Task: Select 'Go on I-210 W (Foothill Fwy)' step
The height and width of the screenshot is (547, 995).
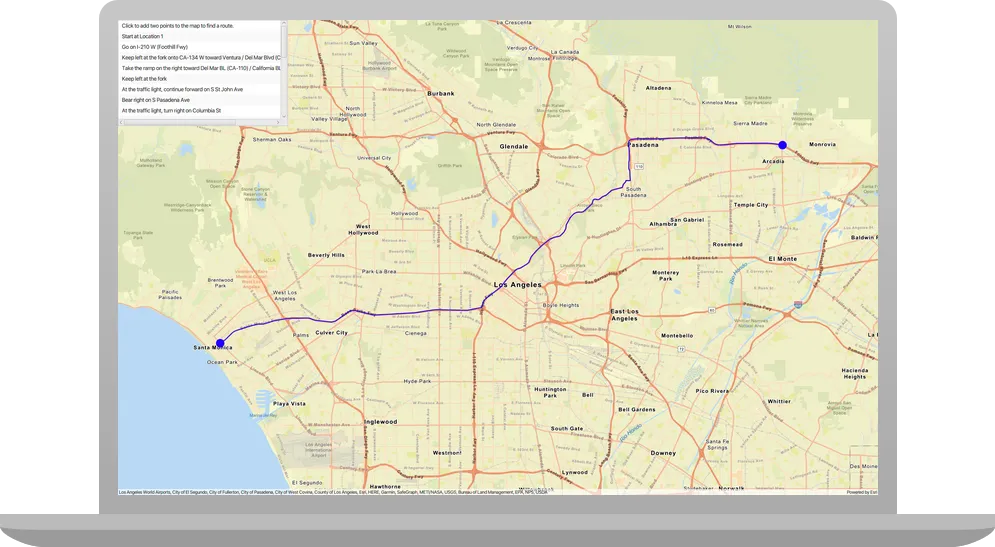Action: [199, 47]
